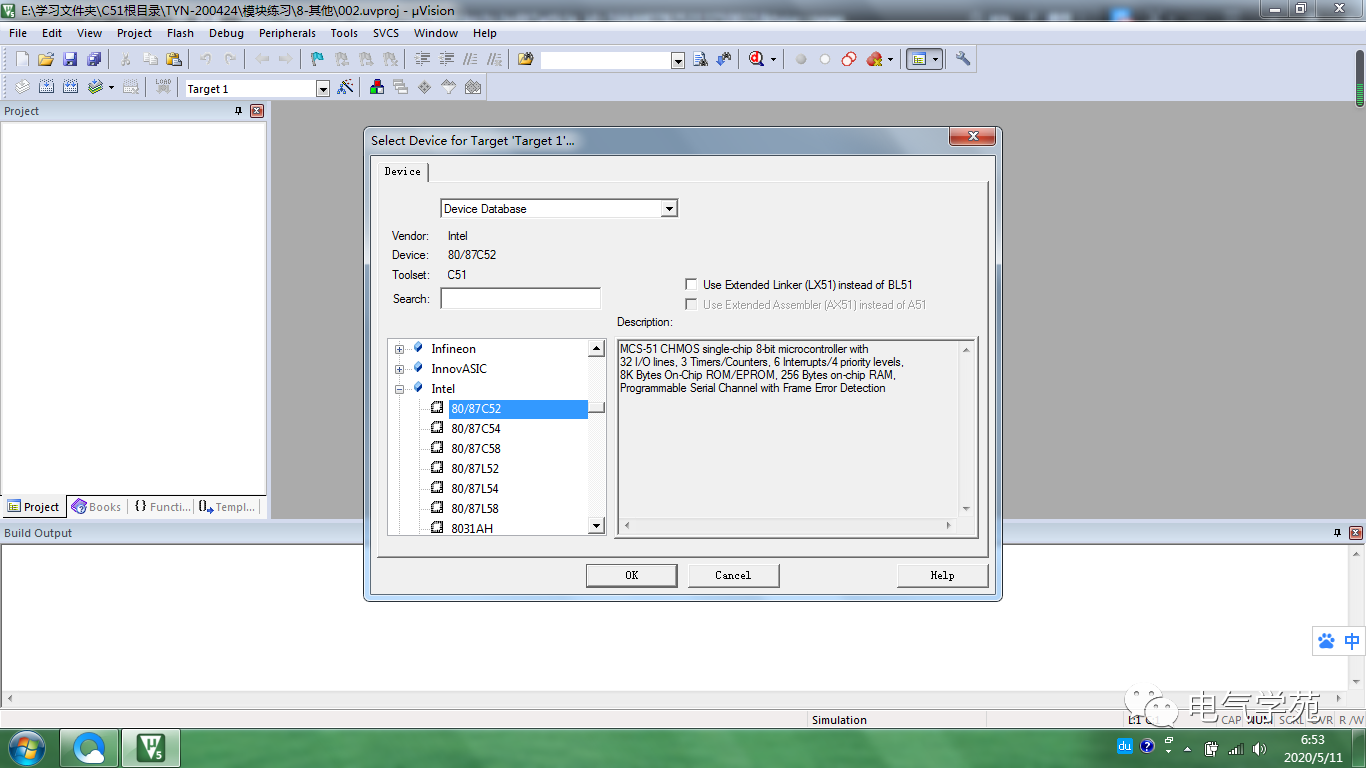
Task: Open the Flash menu
Action: click(180, 33)
